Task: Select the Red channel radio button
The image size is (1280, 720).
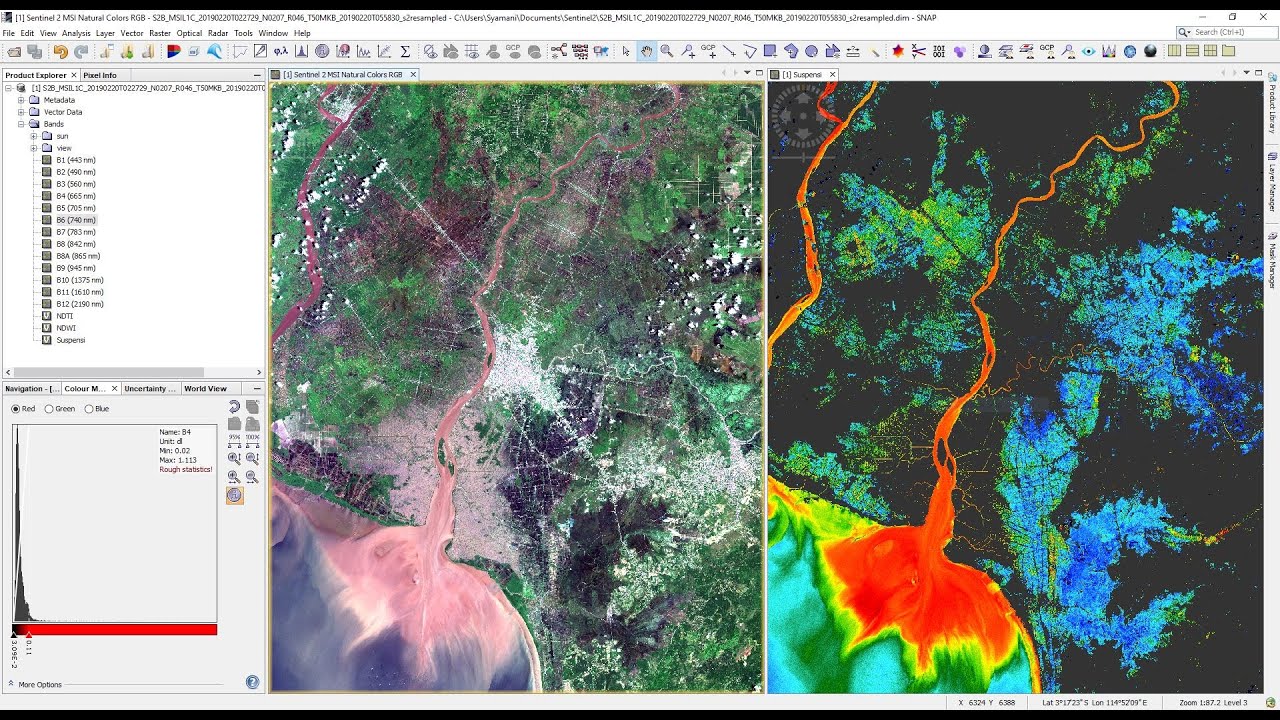Action: point(16,408)
